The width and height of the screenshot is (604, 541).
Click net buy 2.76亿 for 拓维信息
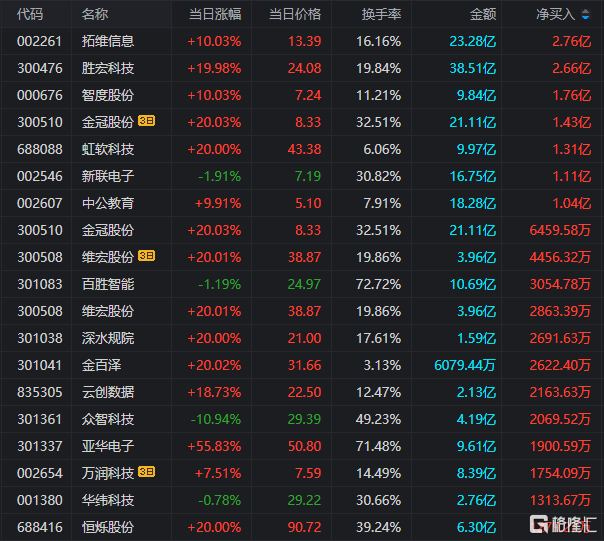point(572,41)
